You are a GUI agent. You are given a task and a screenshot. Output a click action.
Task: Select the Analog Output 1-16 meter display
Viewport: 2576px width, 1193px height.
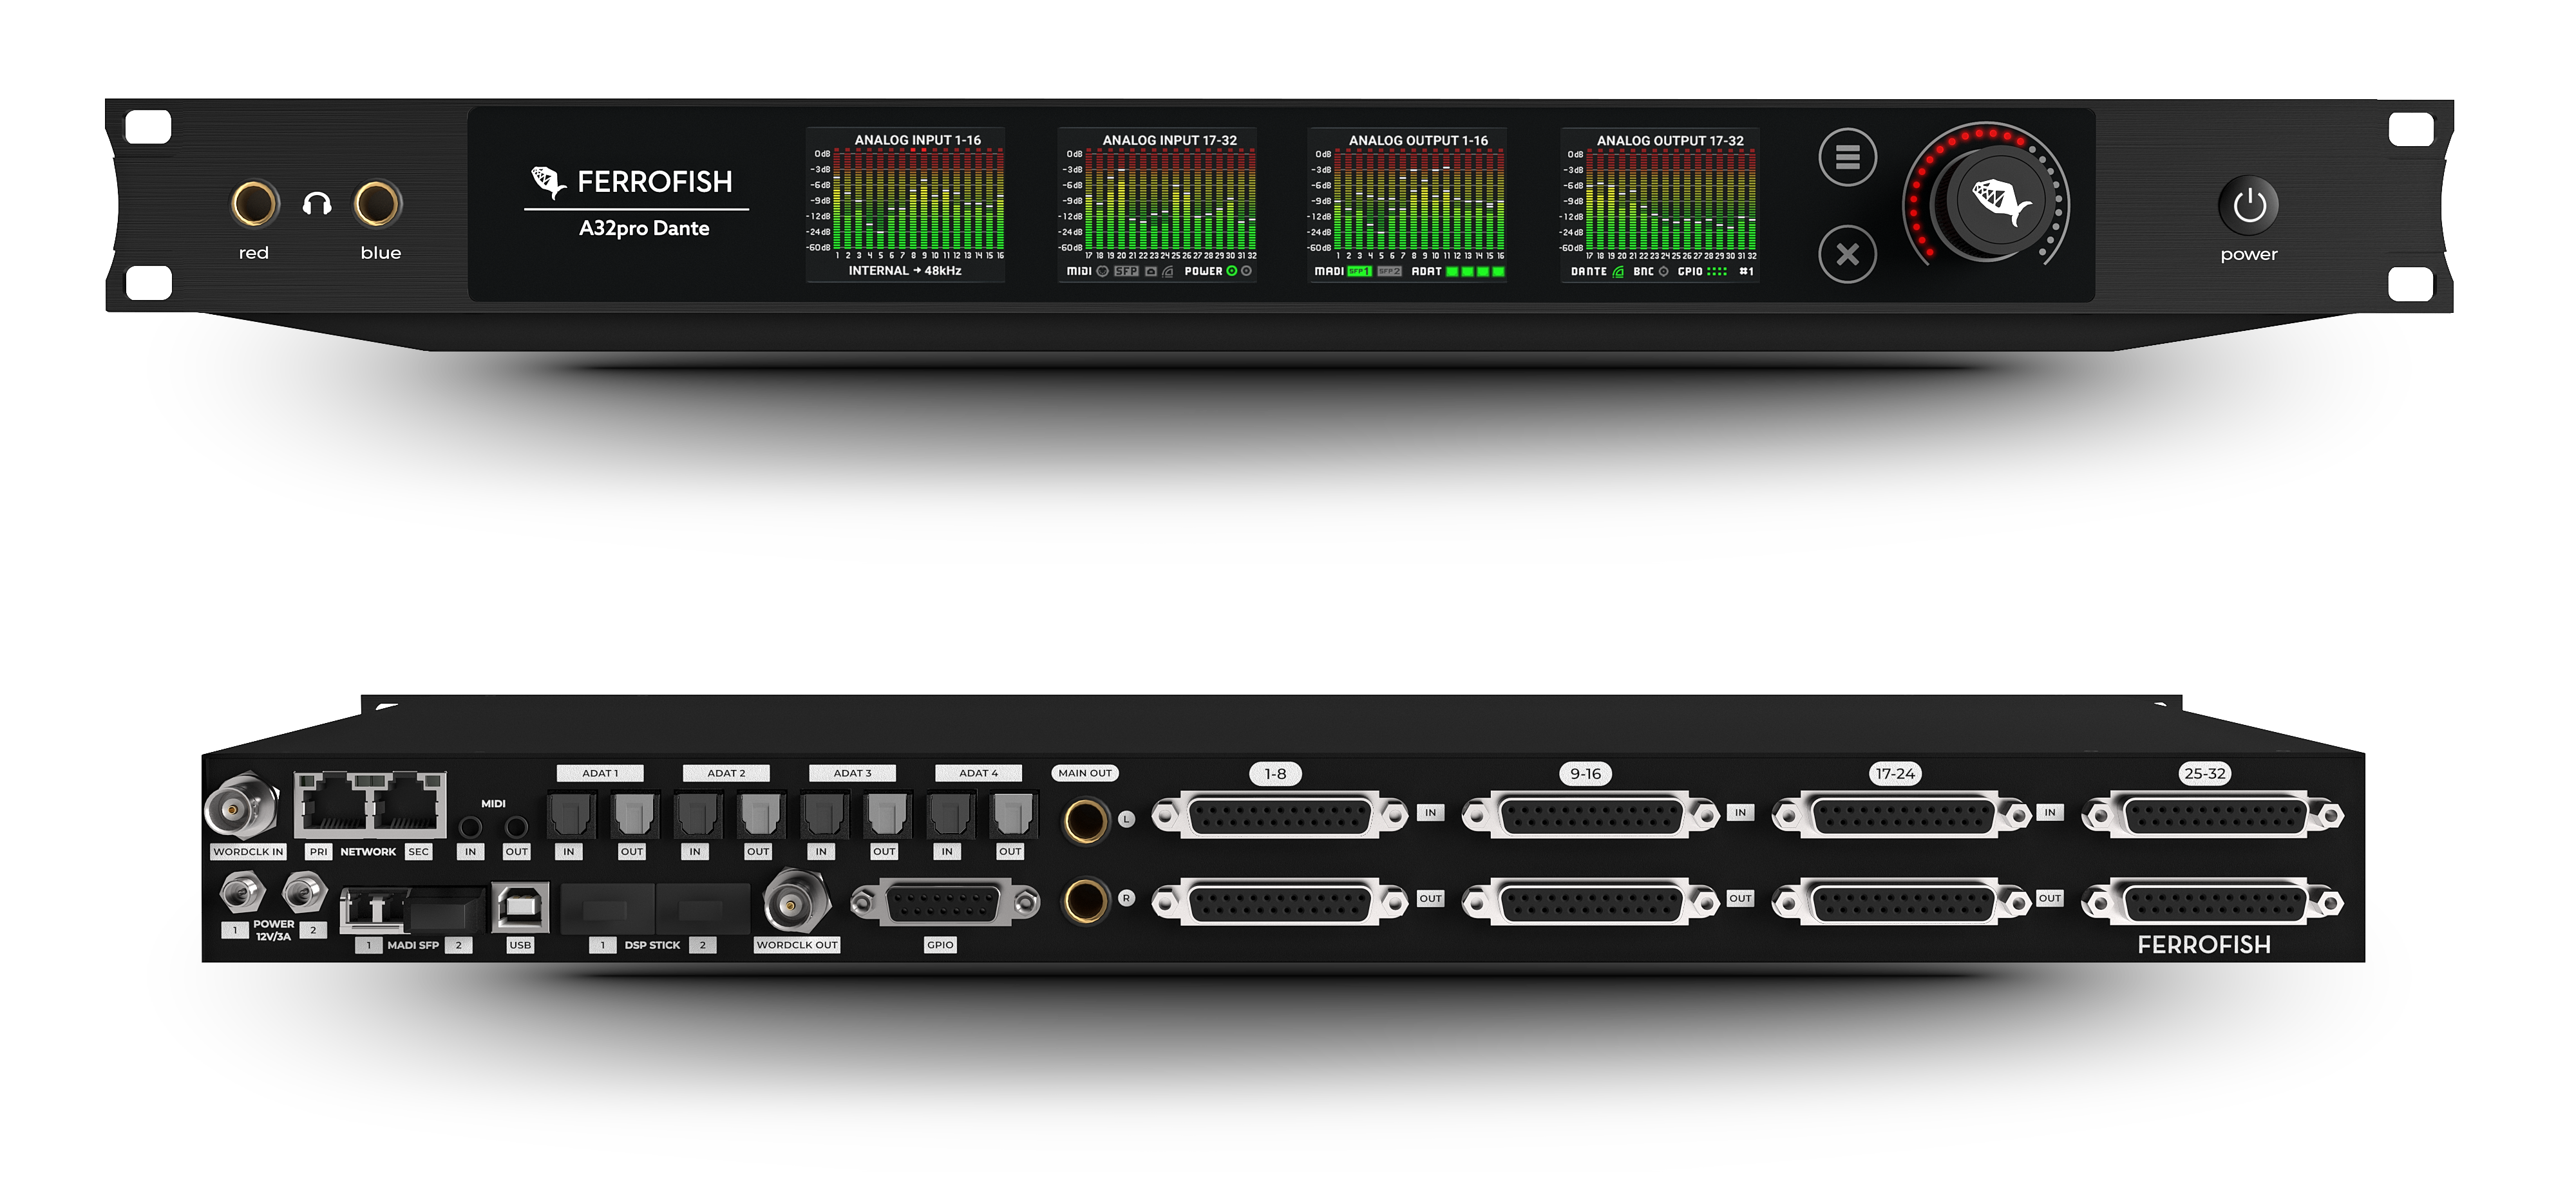[1408, 204]
